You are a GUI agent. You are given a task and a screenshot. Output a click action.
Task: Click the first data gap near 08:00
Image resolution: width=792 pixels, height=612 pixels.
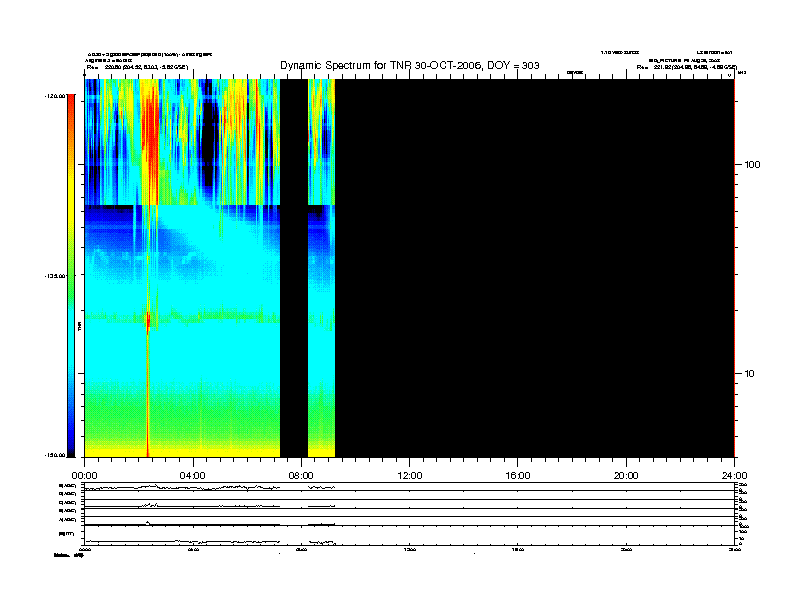coord(294,268)
